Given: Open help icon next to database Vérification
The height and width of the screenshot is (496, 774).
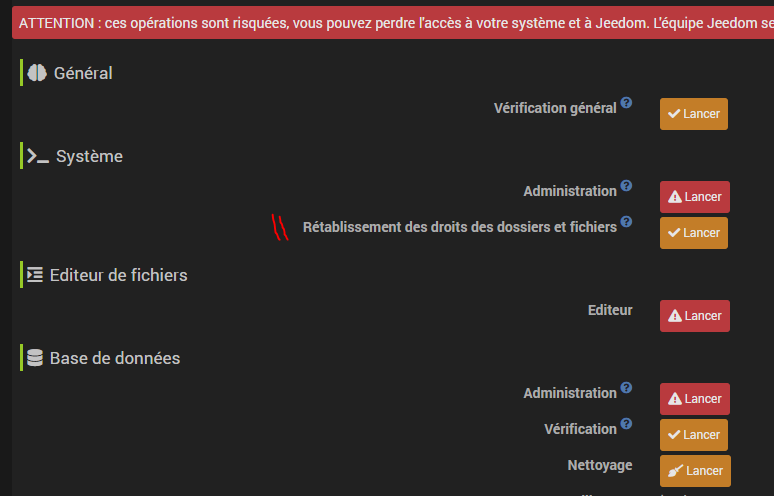Looking at the screenshot, I should point(626,423).
